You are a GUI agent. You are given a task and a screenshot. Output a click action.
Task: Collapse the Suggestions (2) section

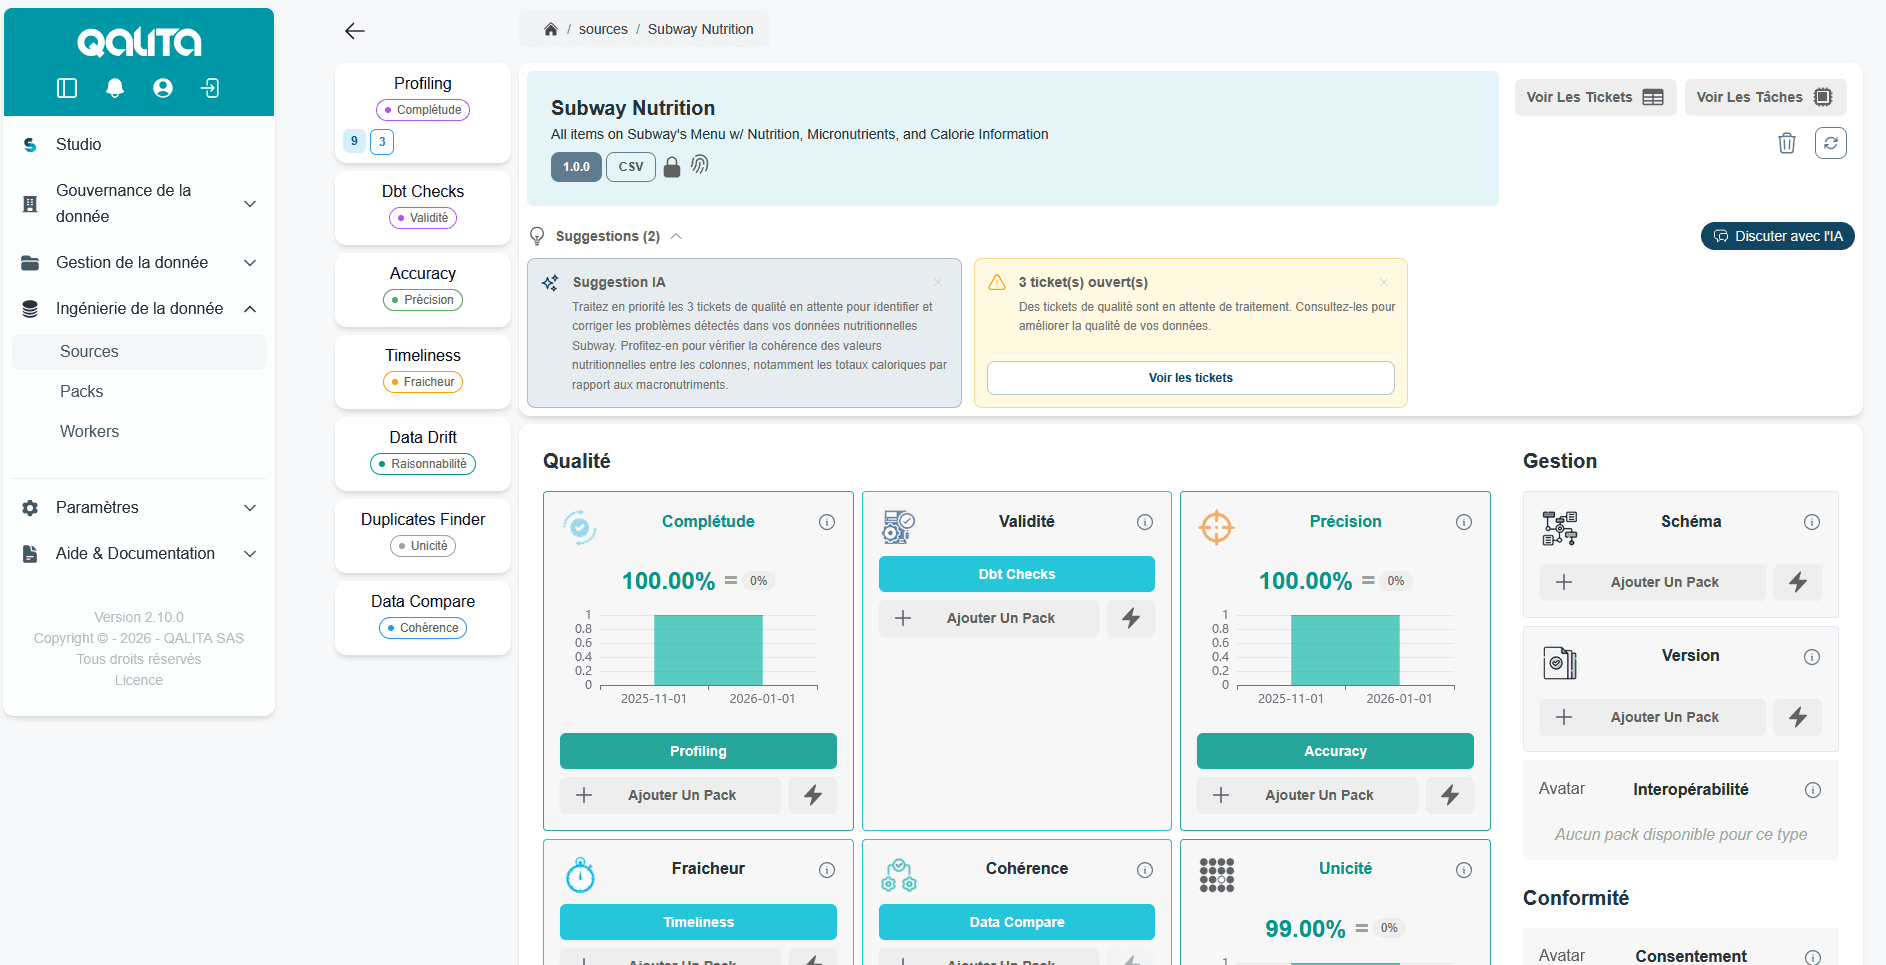coord(676,236)
